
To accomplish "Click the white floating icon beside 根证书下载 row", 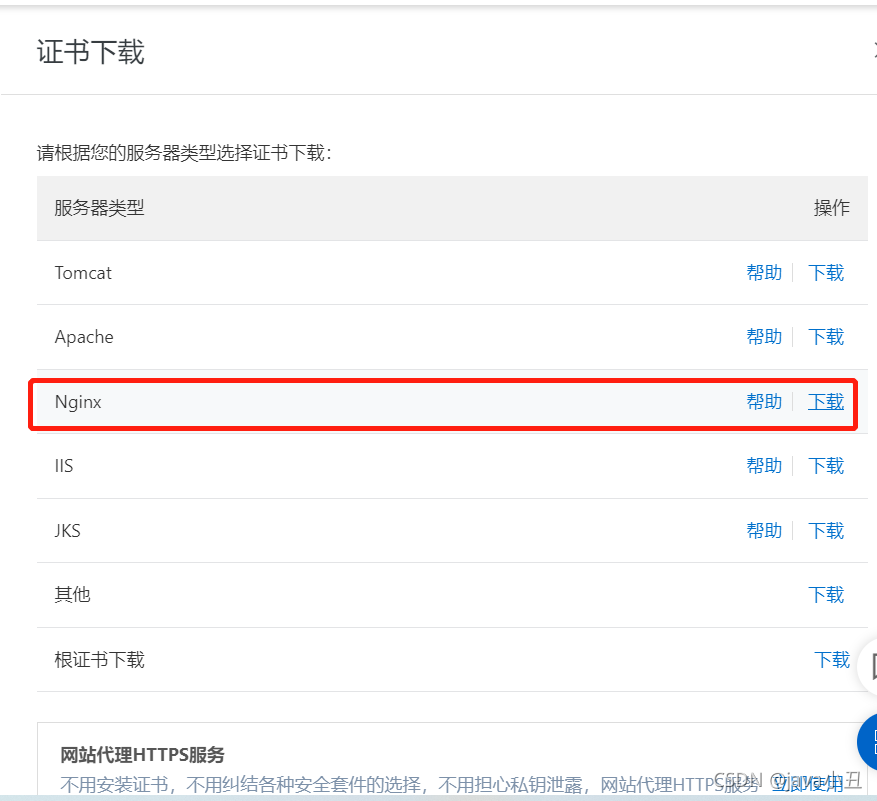I will tap(869, 668).
